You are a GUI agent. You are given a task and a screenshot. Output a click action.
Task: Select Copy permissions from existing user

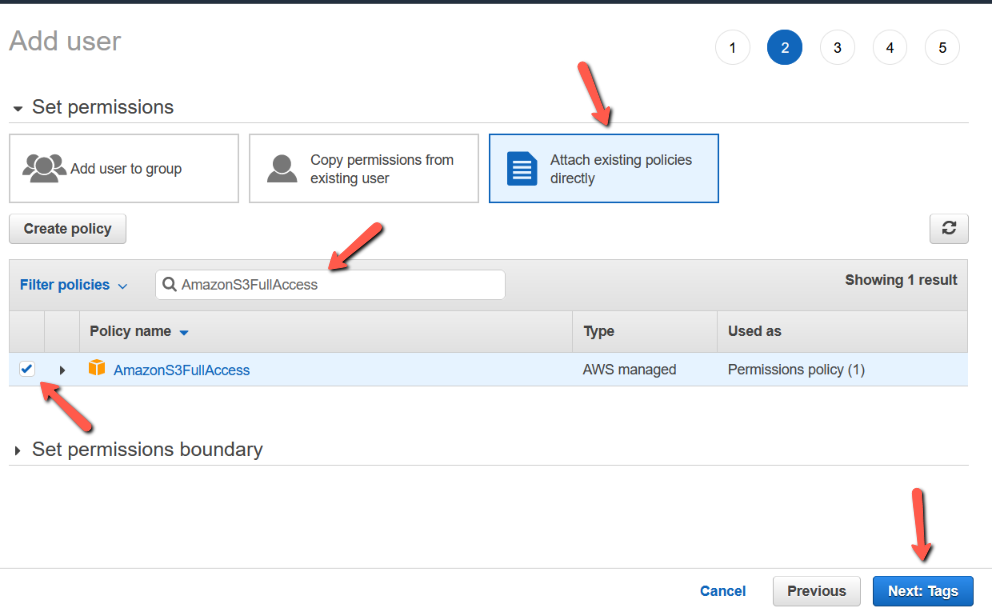(364, 168)
